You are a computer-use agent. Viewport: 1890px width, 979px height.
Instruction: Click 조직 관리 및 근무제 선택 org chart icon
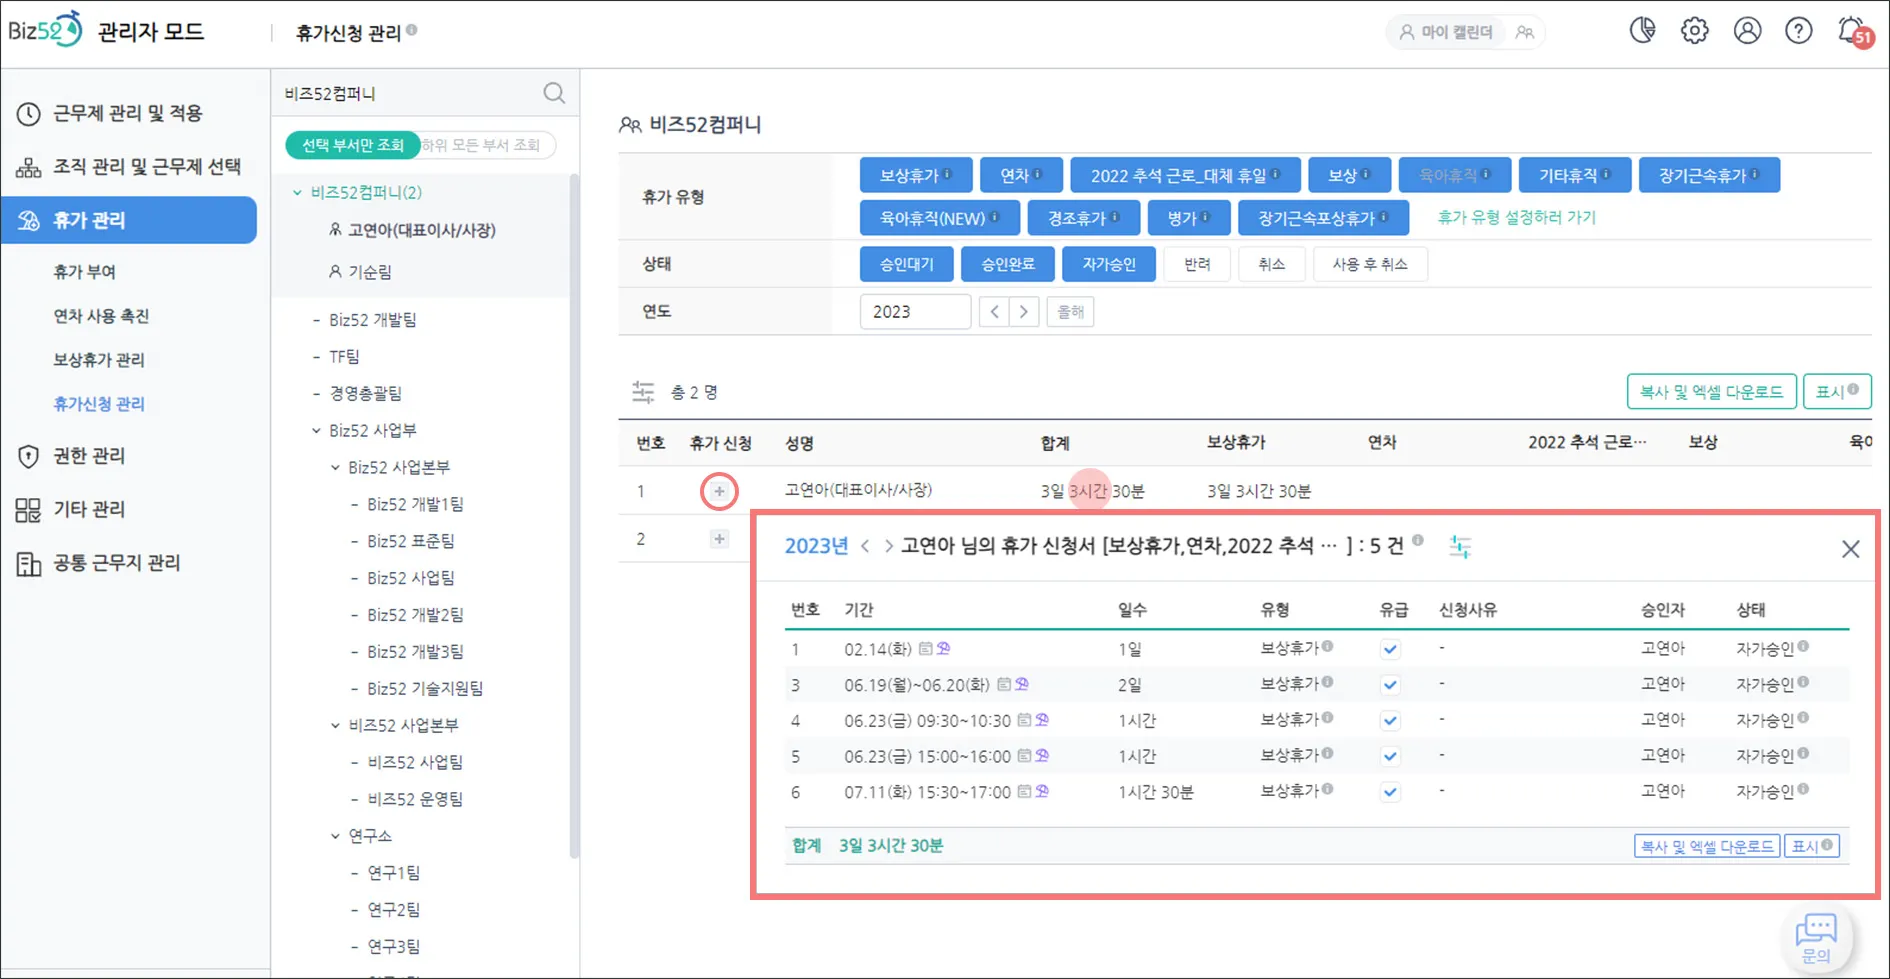[x=28, y=167]
